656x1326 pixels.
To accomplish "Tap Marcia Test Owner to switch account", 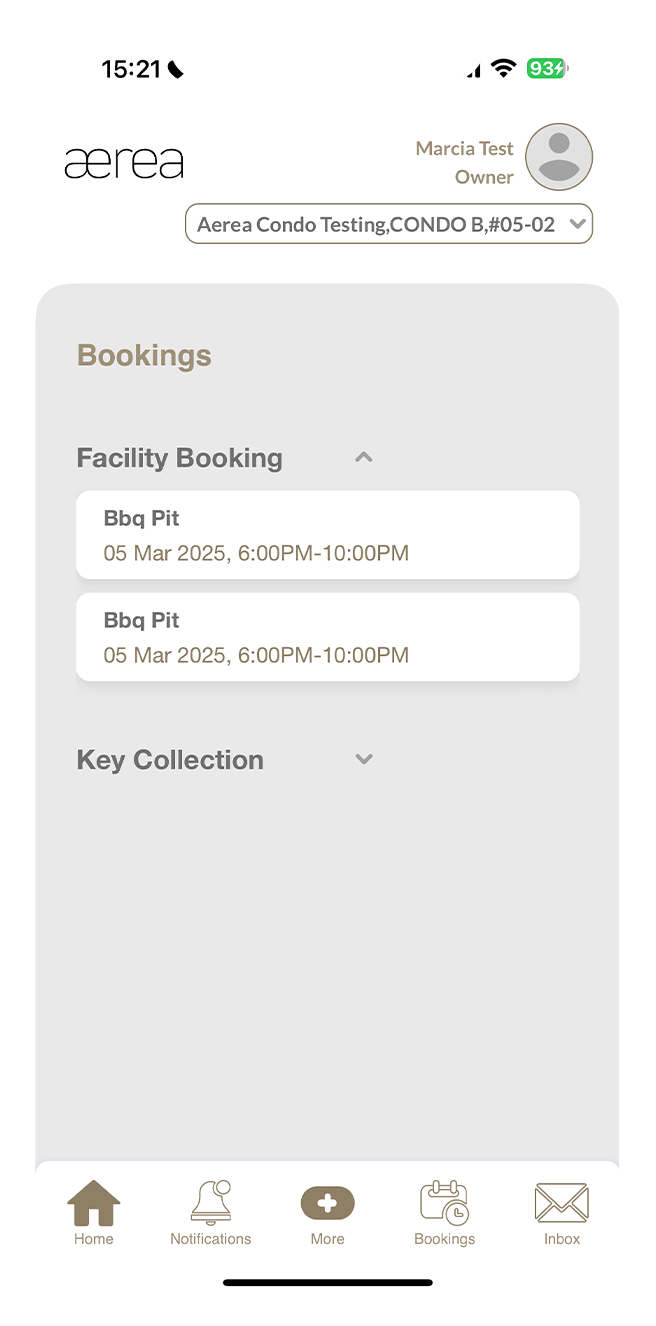I will pos(464,162).
